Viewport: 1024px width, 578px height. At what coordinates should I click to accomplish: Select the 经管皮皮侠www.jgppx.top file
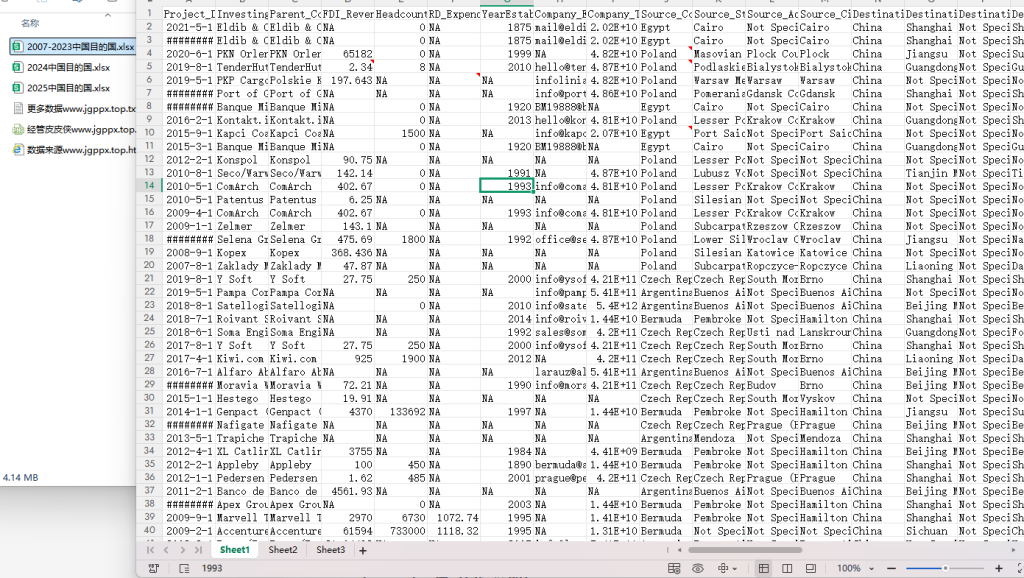click(x=74, y=129)
